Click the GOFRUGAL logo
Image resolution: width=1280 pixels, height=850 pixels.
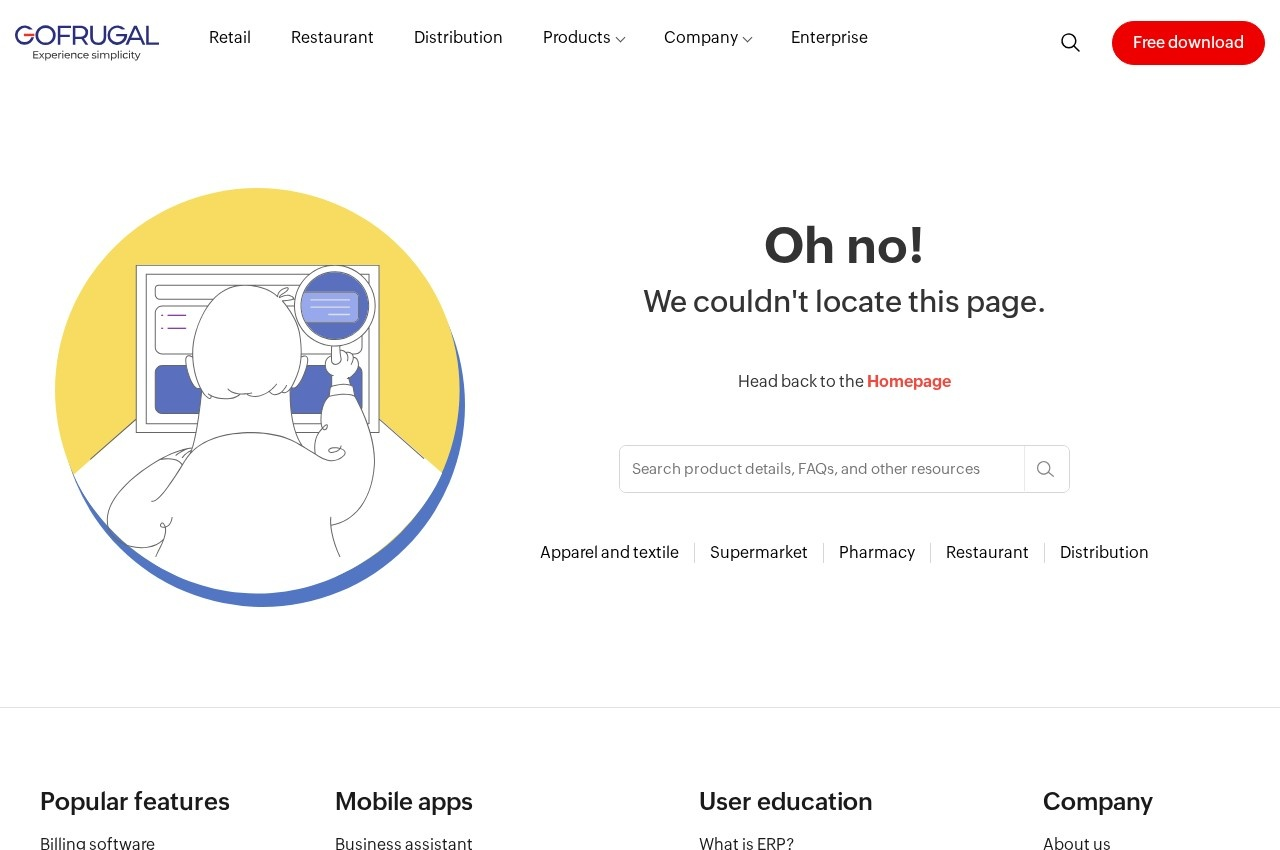[87, 42]
